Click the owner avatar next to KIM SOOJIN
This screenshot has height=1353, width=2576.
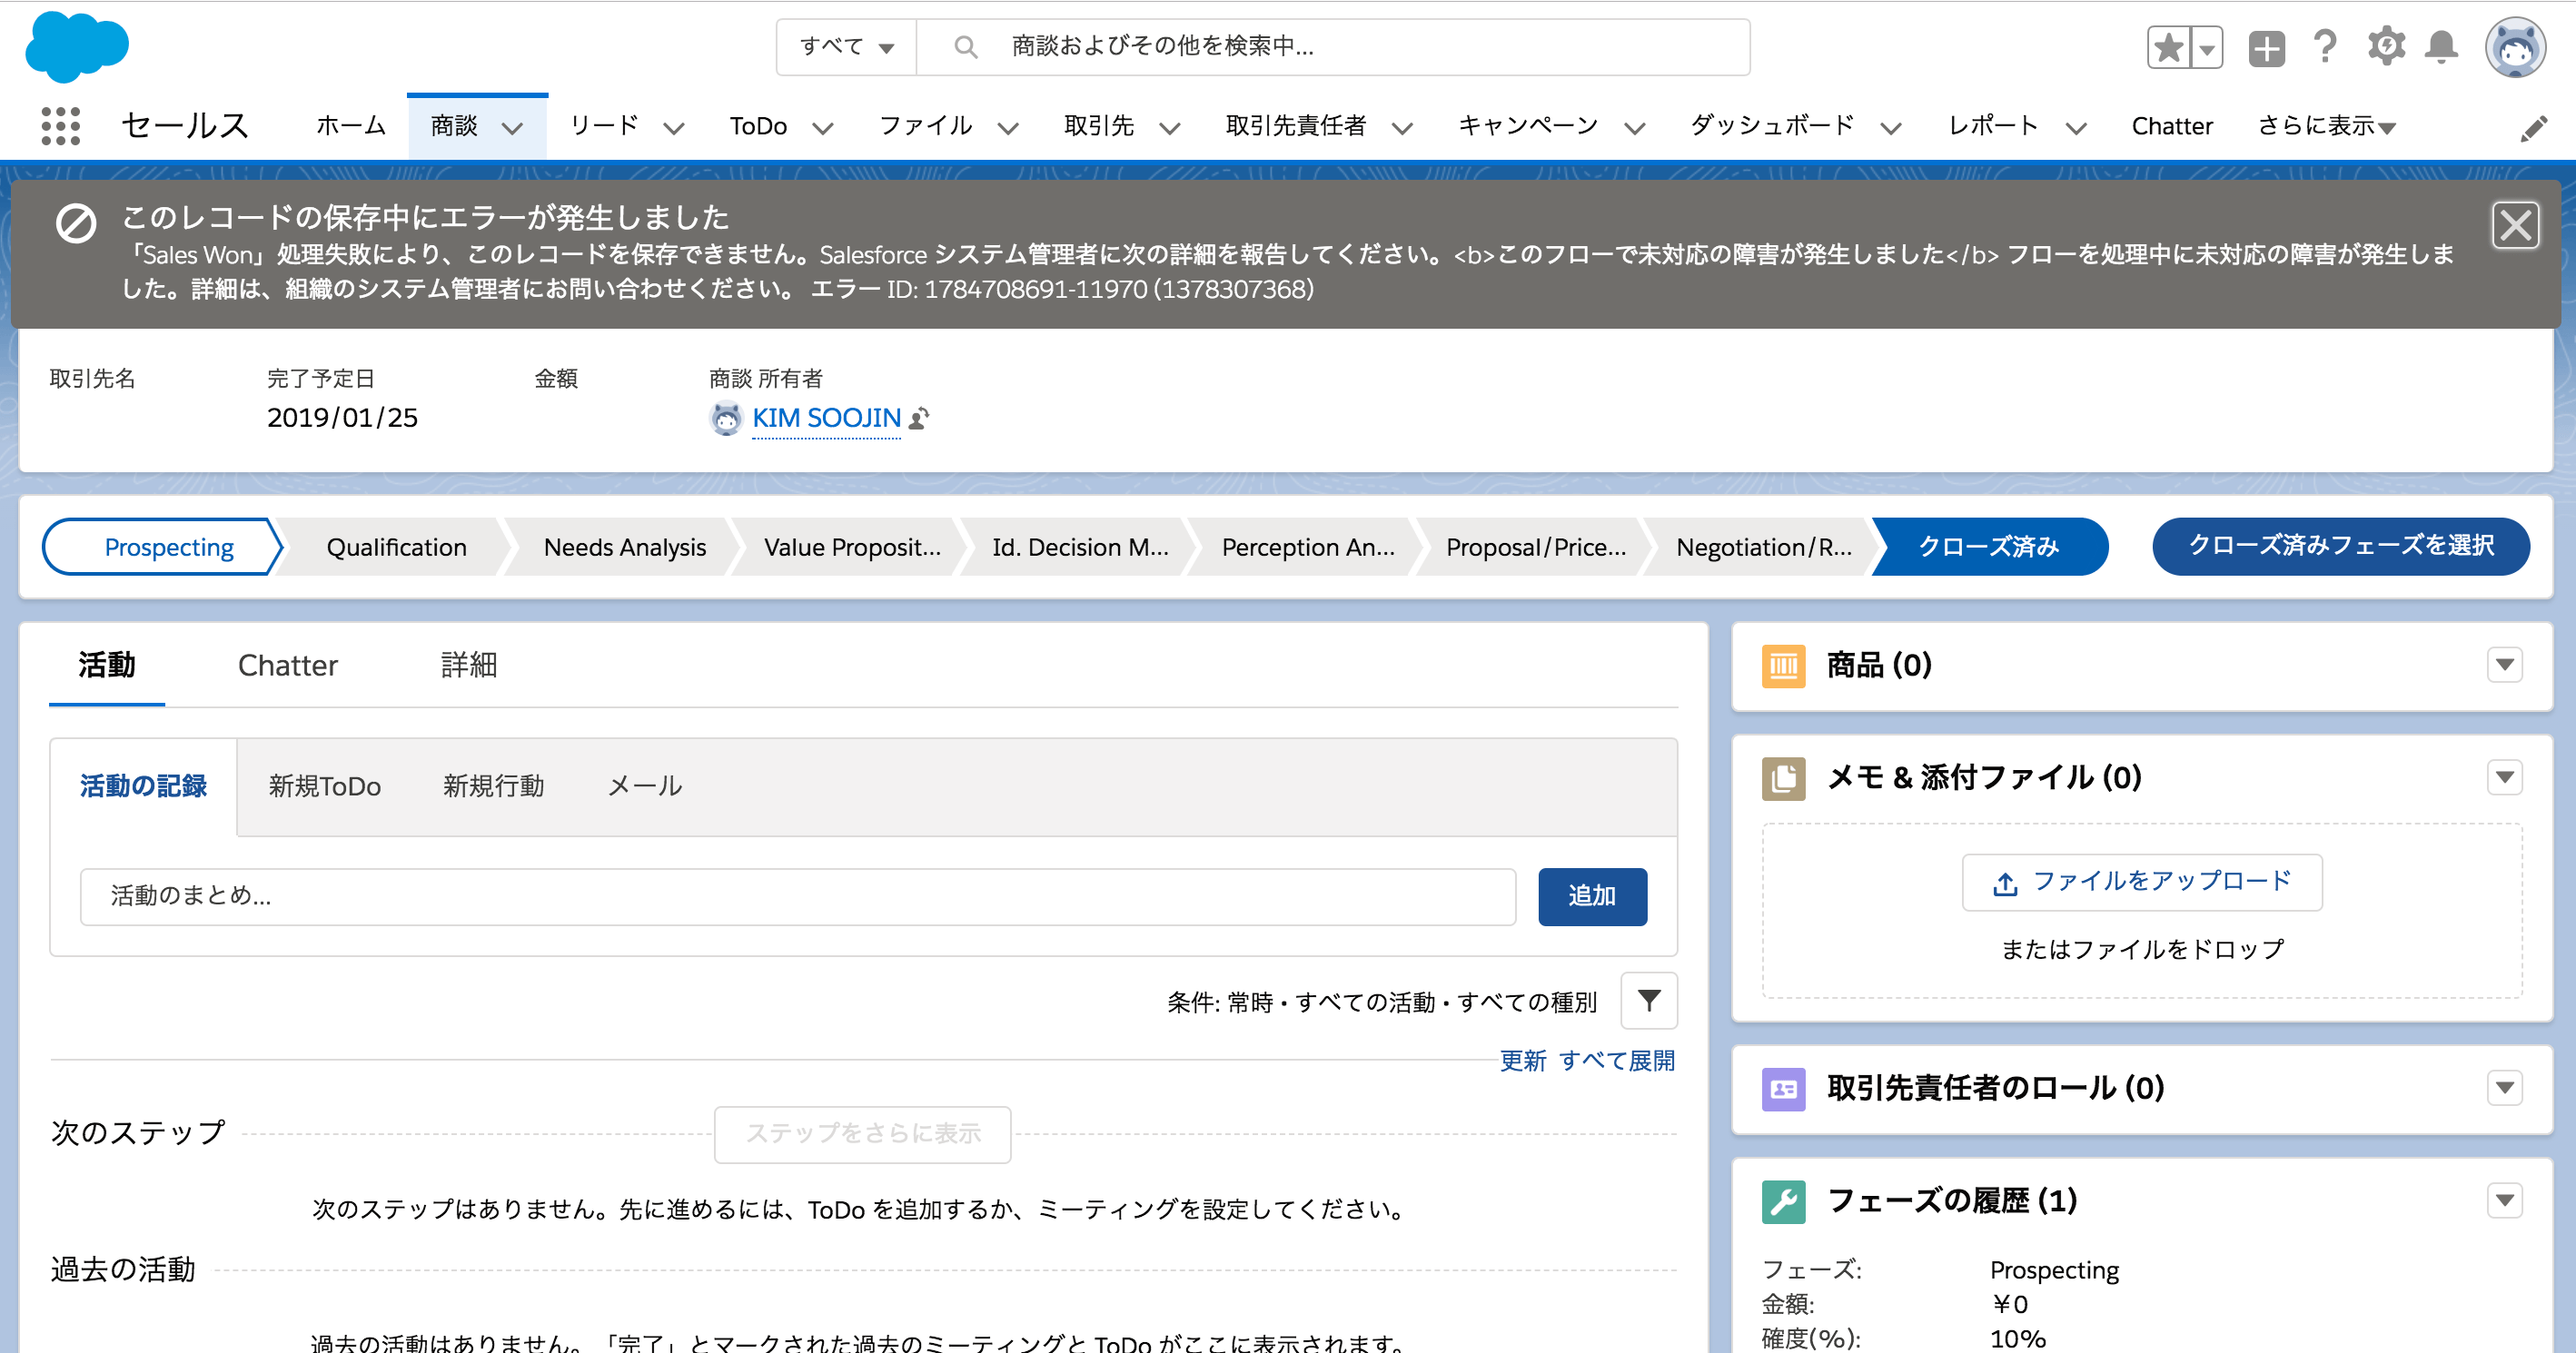pos(726,418)
